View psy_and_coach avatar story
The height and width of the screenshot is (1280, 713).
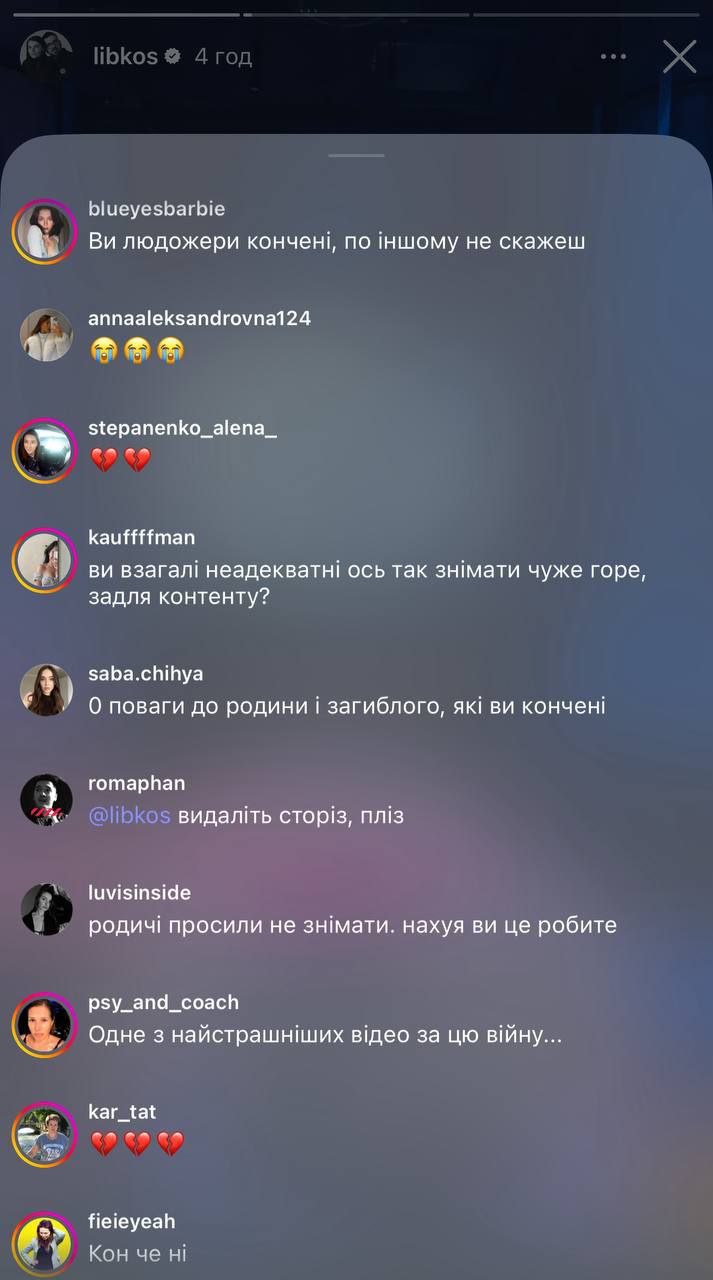point(46,1025)
